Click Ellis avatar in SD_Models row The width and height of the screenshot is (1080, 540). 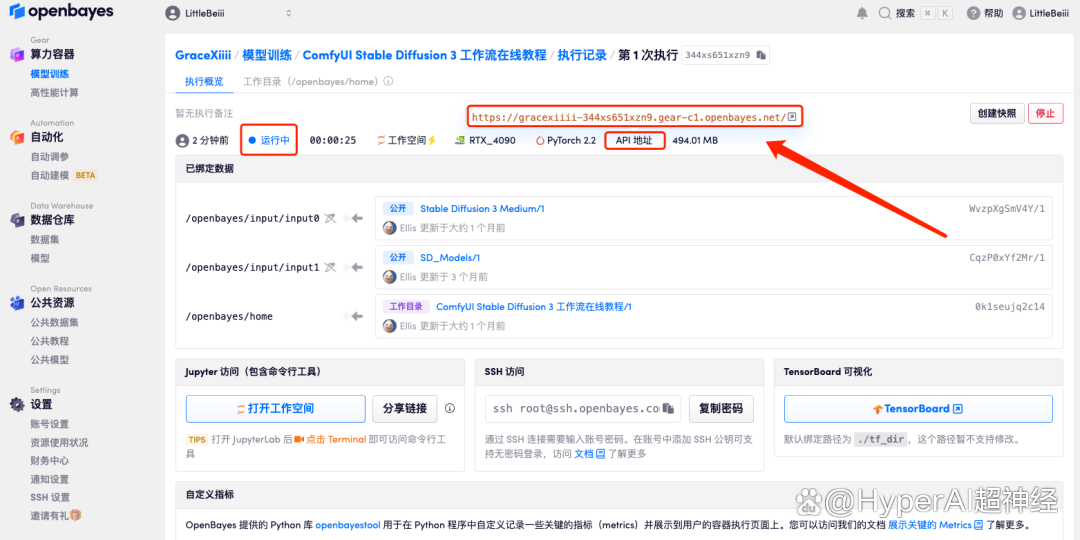point(390,277)
